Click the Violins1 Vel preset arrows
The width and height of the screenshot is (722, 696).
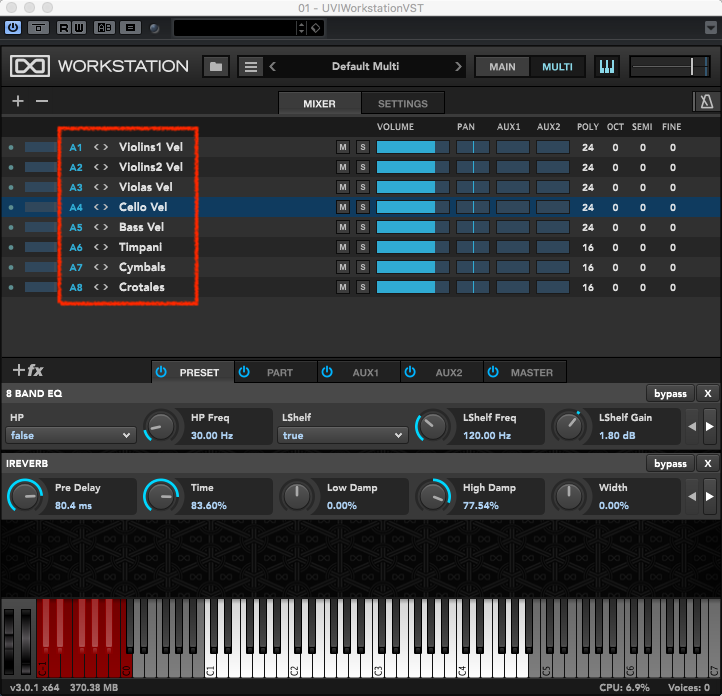(x=101, y=147)
